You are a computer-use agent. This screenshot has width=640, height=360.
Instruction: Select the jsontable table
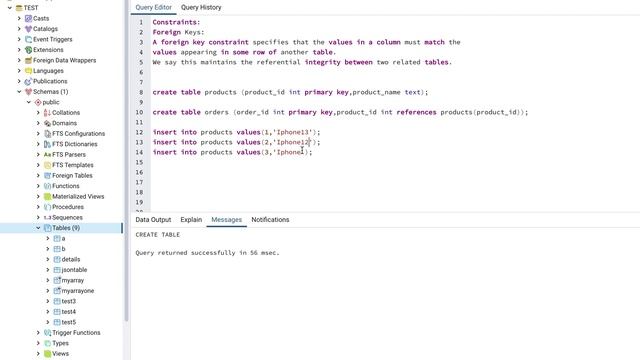point(74,270)
